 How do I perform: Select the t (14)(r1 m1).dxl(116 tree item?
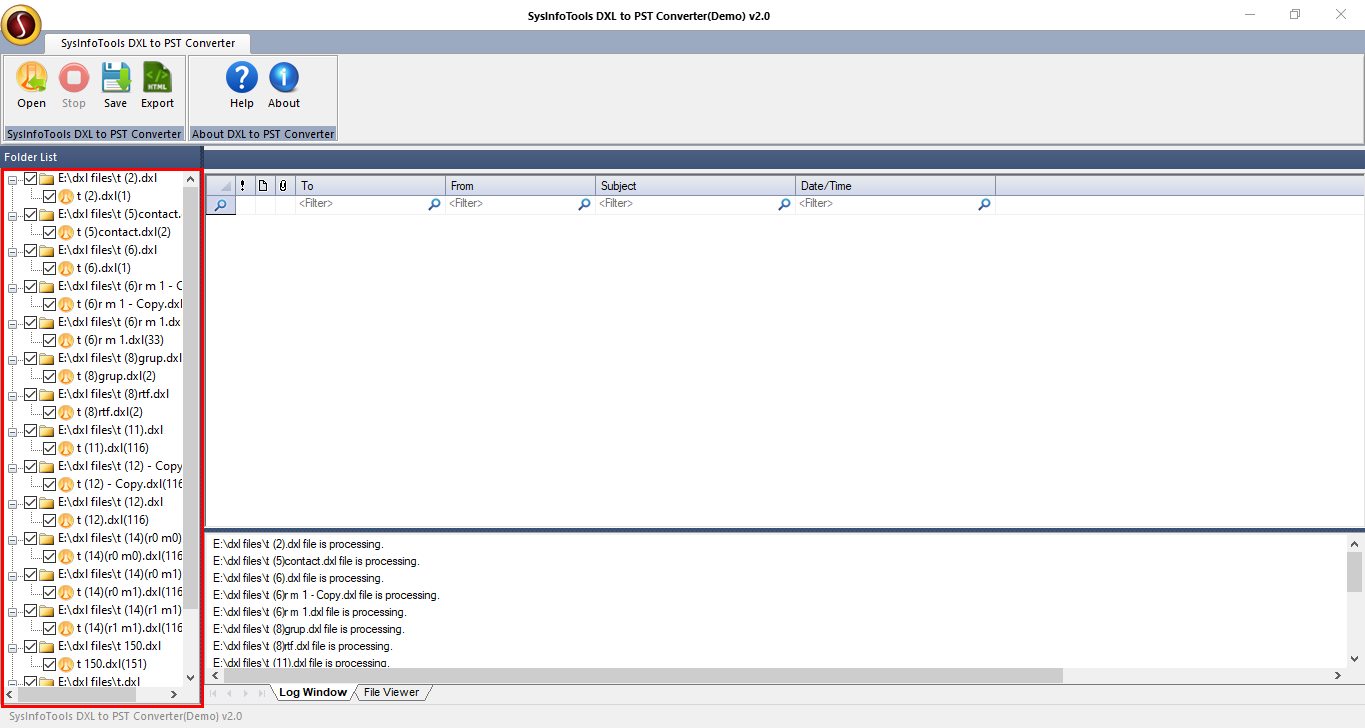pyautogui.click(x=130, y=628)
